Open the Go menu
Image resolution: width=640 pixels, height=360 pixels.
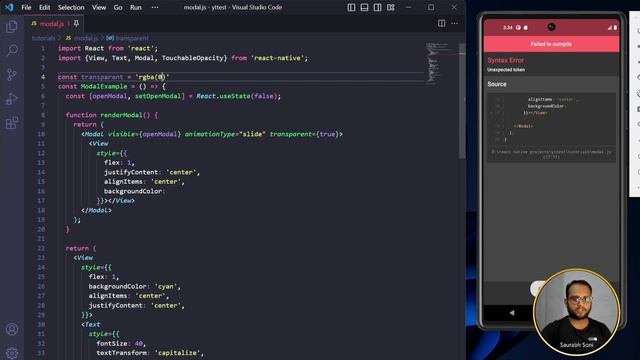point(118,7)
